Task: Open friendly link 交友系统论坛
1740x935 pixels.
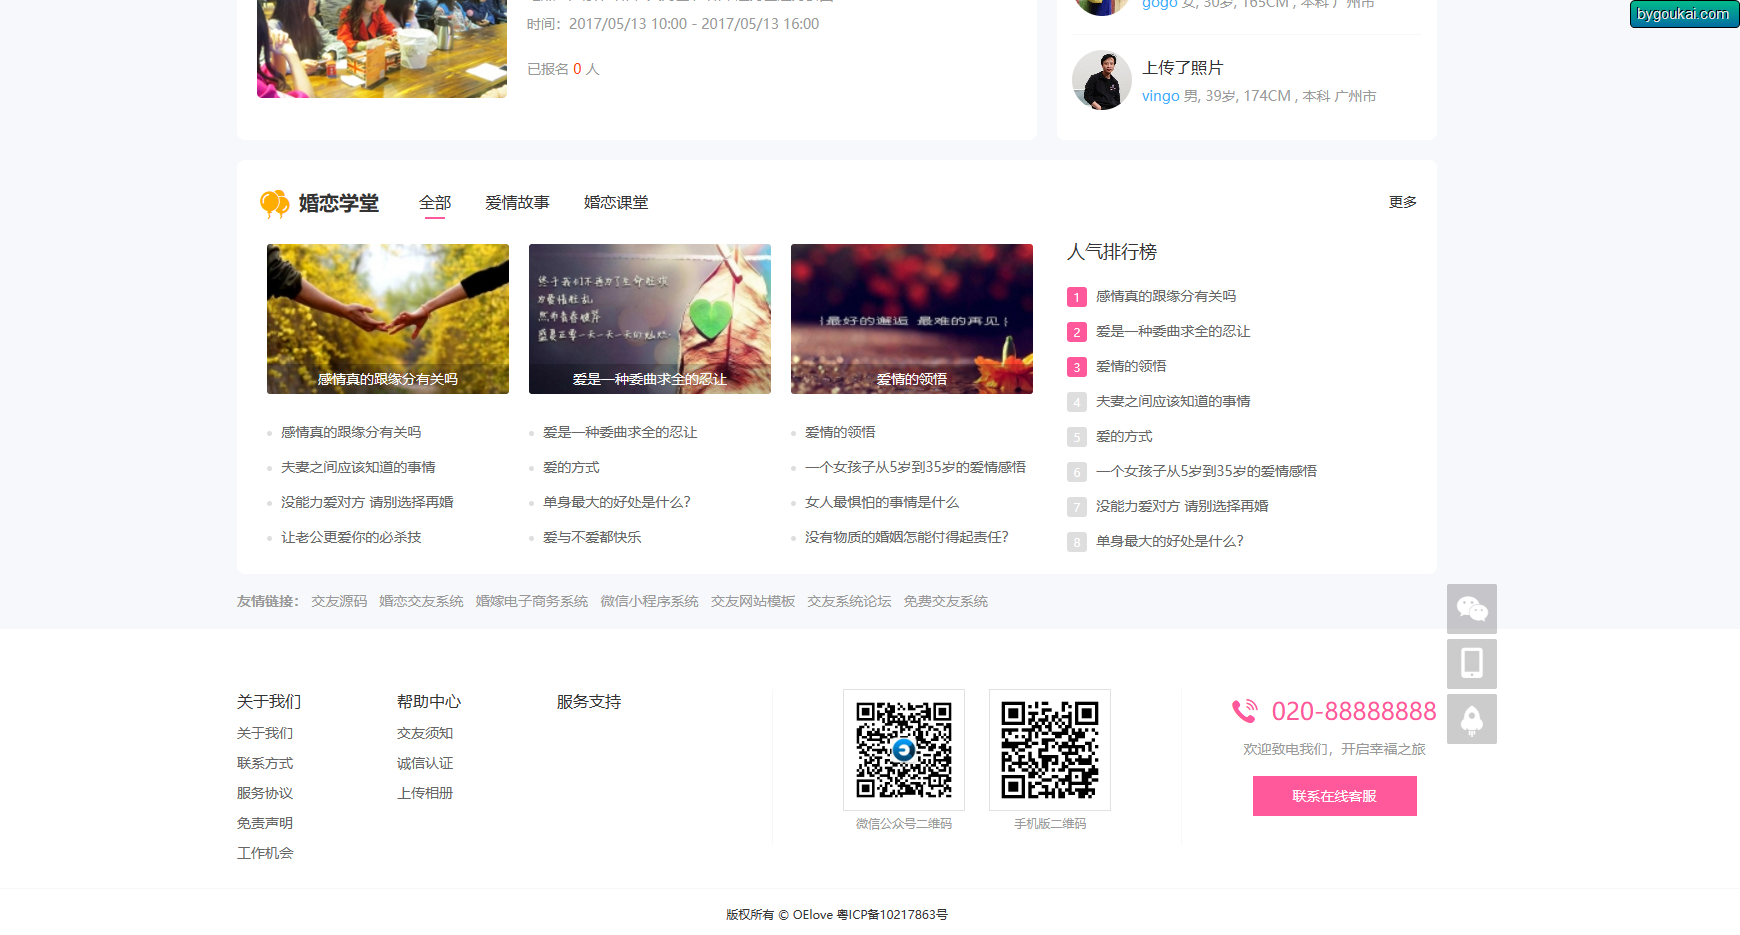Action: (x=849, y=602)
